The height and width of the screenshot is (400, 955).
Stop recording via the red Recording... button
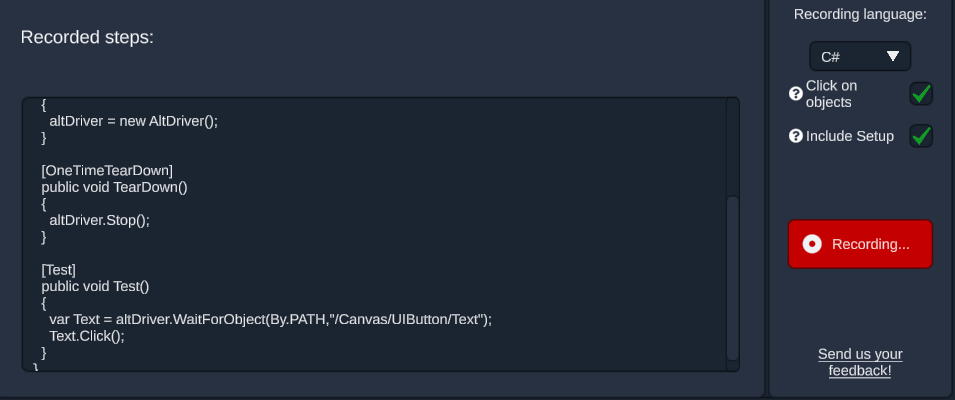click(860, 244)
